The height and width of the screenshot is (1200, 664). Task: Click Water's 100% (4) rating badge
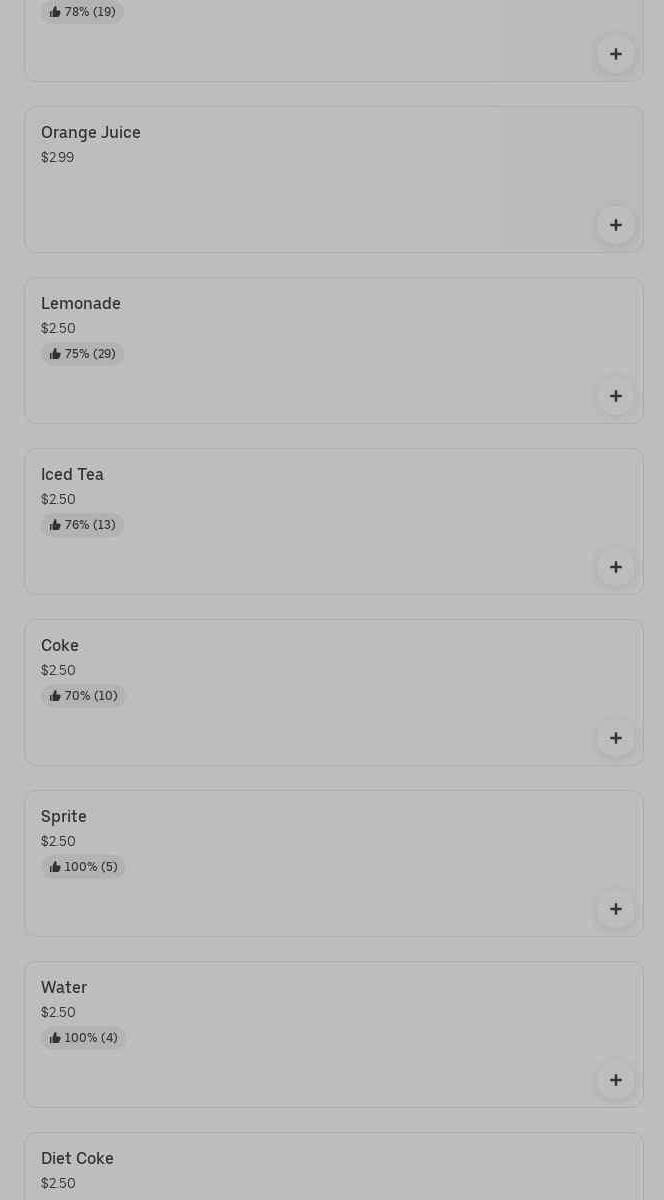(84, 1038)
